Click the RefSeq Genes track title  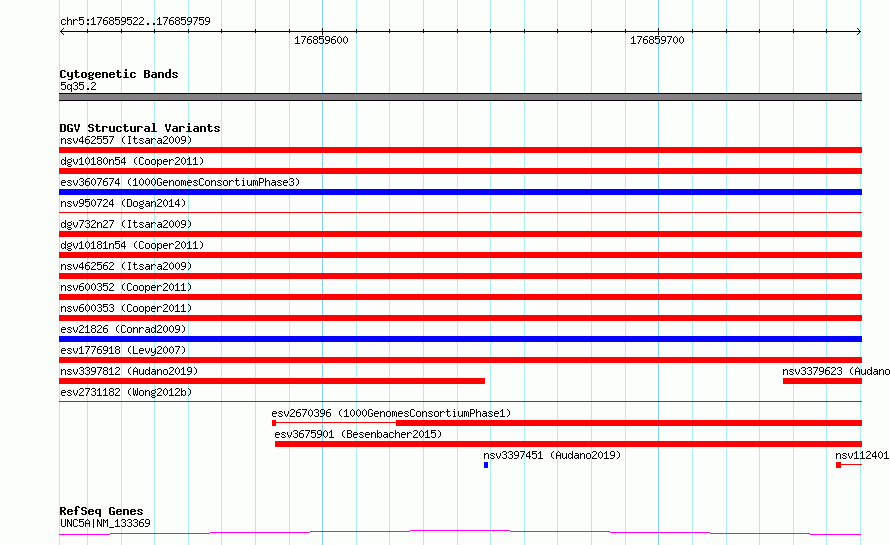click(102, 511)
